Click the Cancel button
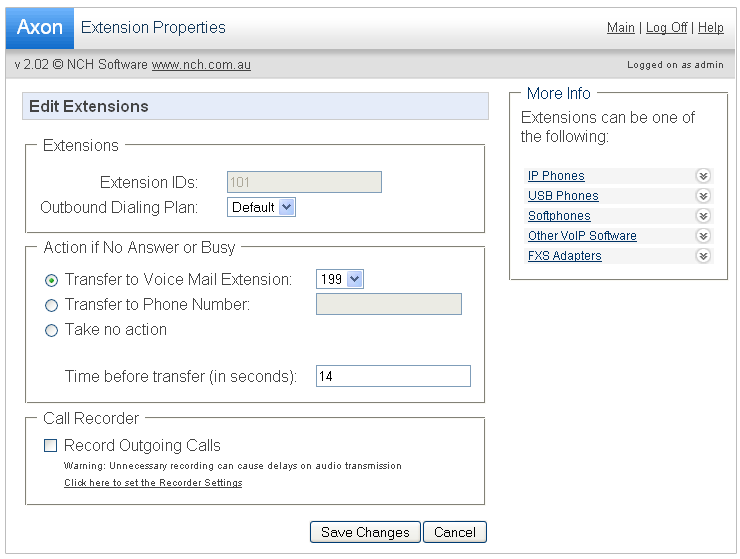 point(455,532)
